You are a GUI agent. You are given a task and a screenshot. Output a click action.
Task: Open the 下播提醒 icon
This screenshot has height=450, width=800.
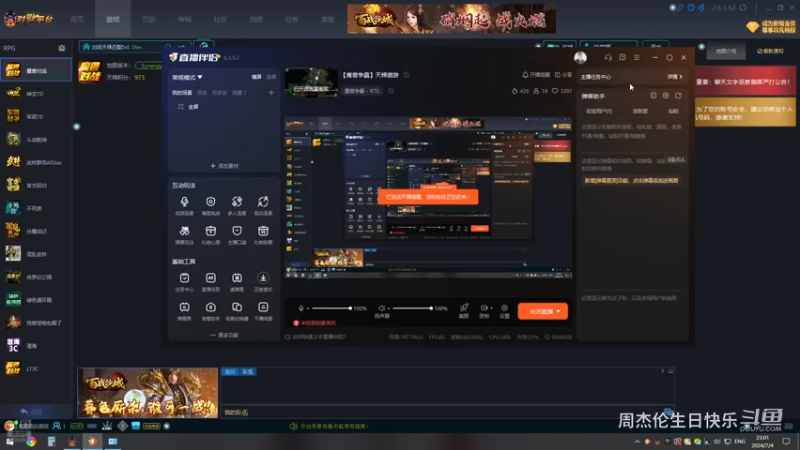263,307
